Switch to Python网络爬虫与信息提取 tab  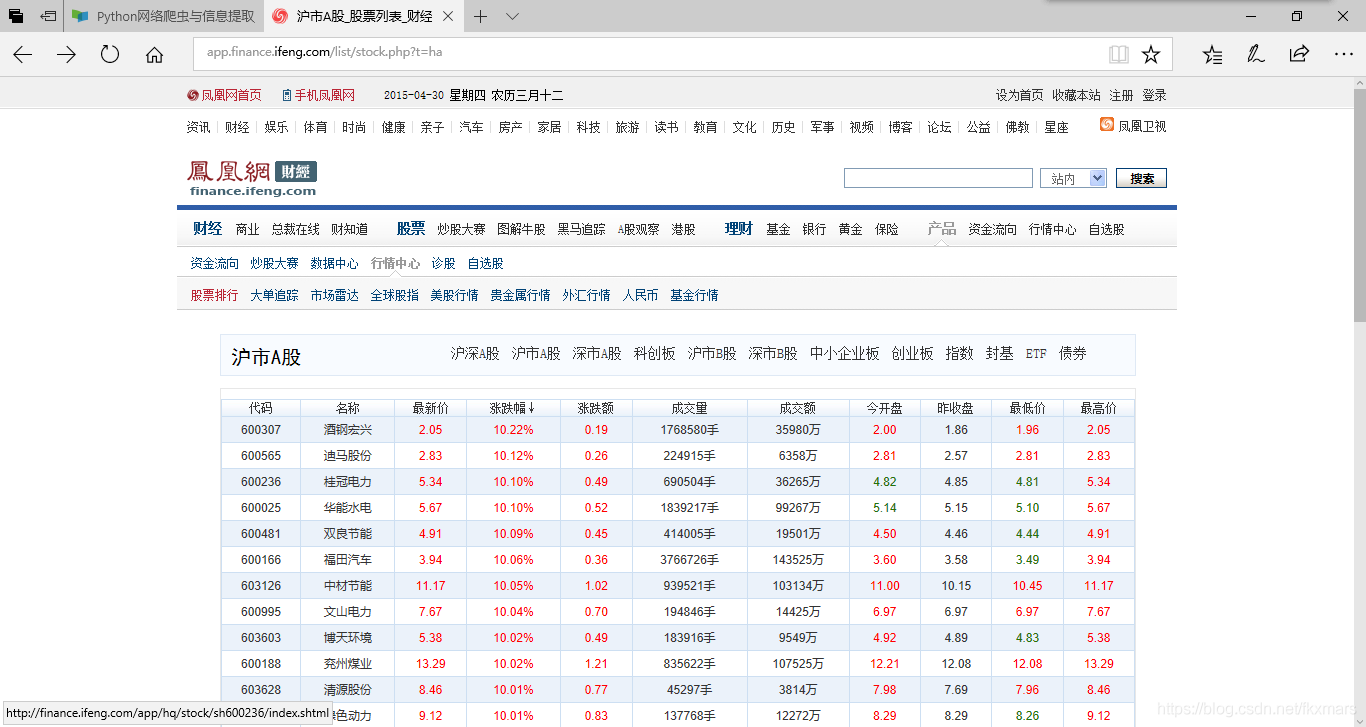click(x=165, y=16)
